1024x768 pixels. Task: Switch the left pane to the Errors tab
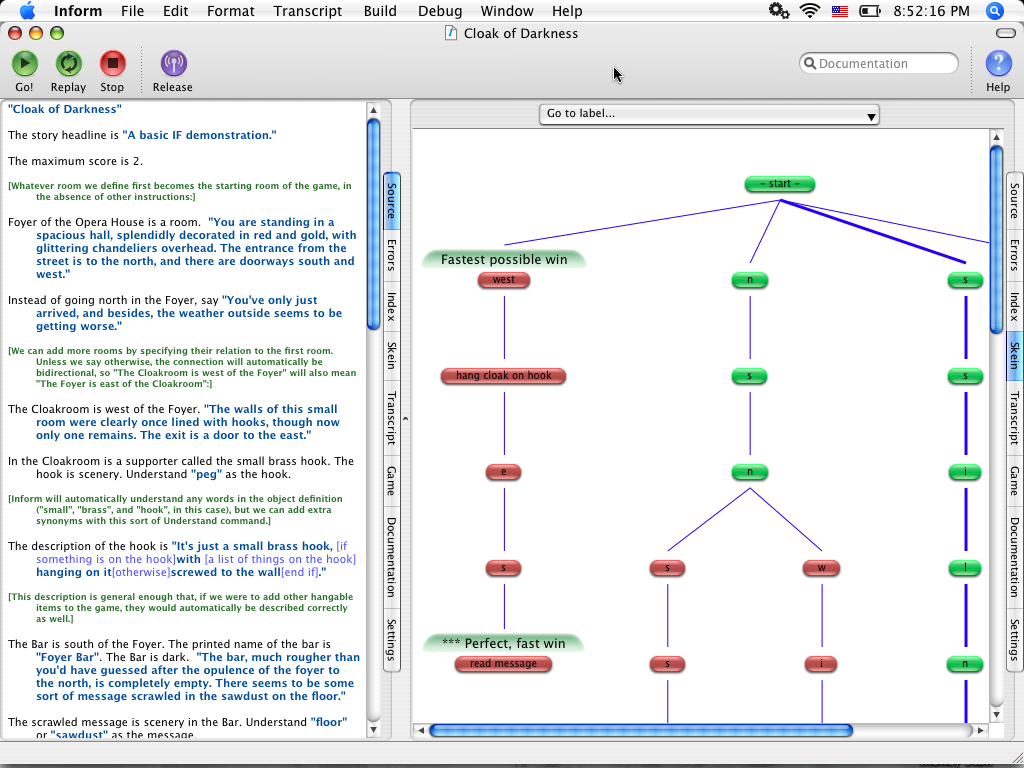point(391,255)
